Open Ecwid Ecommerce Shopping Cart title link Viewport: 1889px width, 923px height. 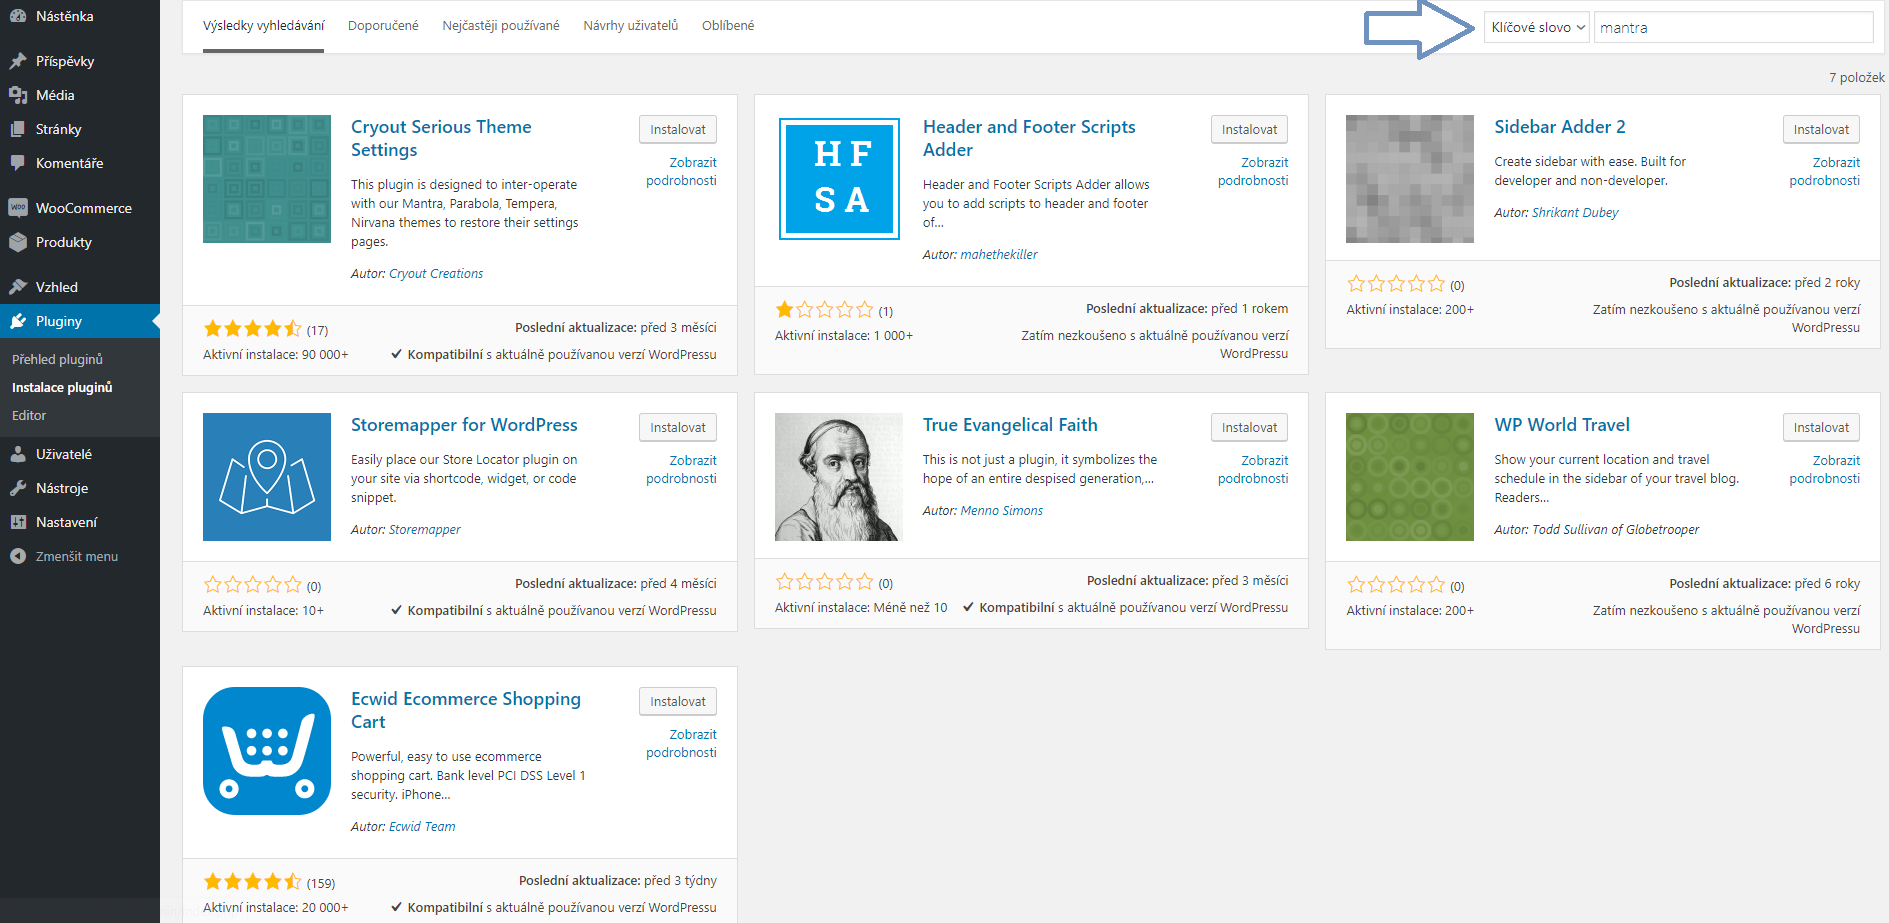[466, 710]
